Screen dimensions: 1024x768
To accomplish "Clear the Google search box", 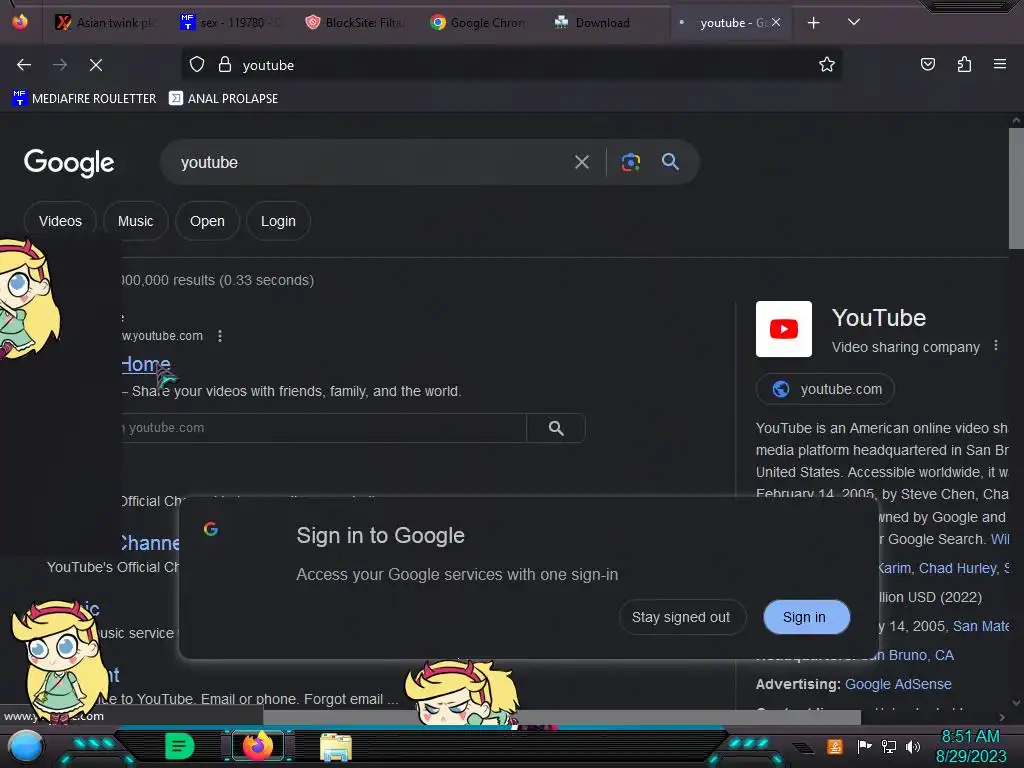I will (x=581, y=162).
